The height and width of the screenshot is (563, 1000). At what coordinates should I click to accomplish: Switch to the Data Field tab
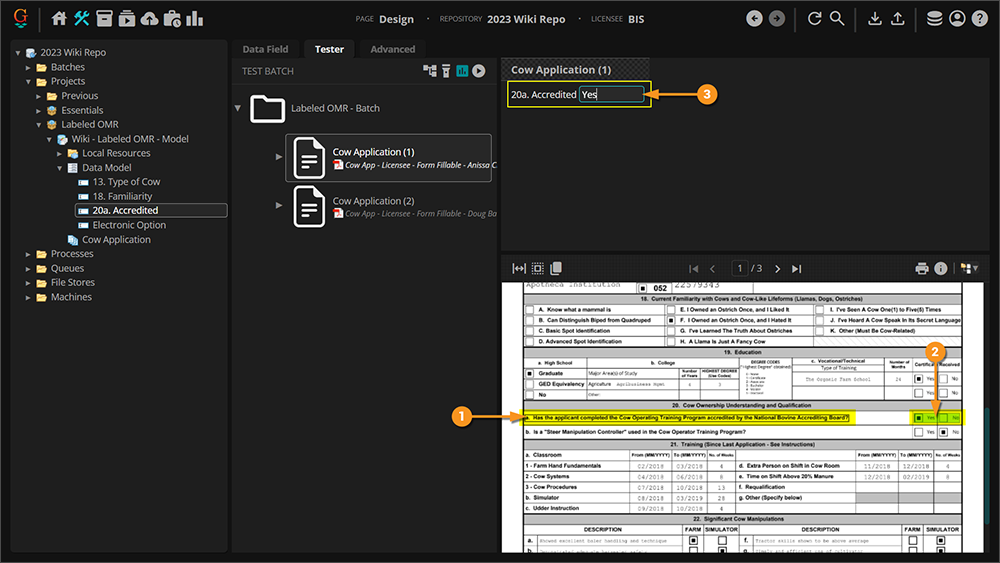click(x=265, y=49)
